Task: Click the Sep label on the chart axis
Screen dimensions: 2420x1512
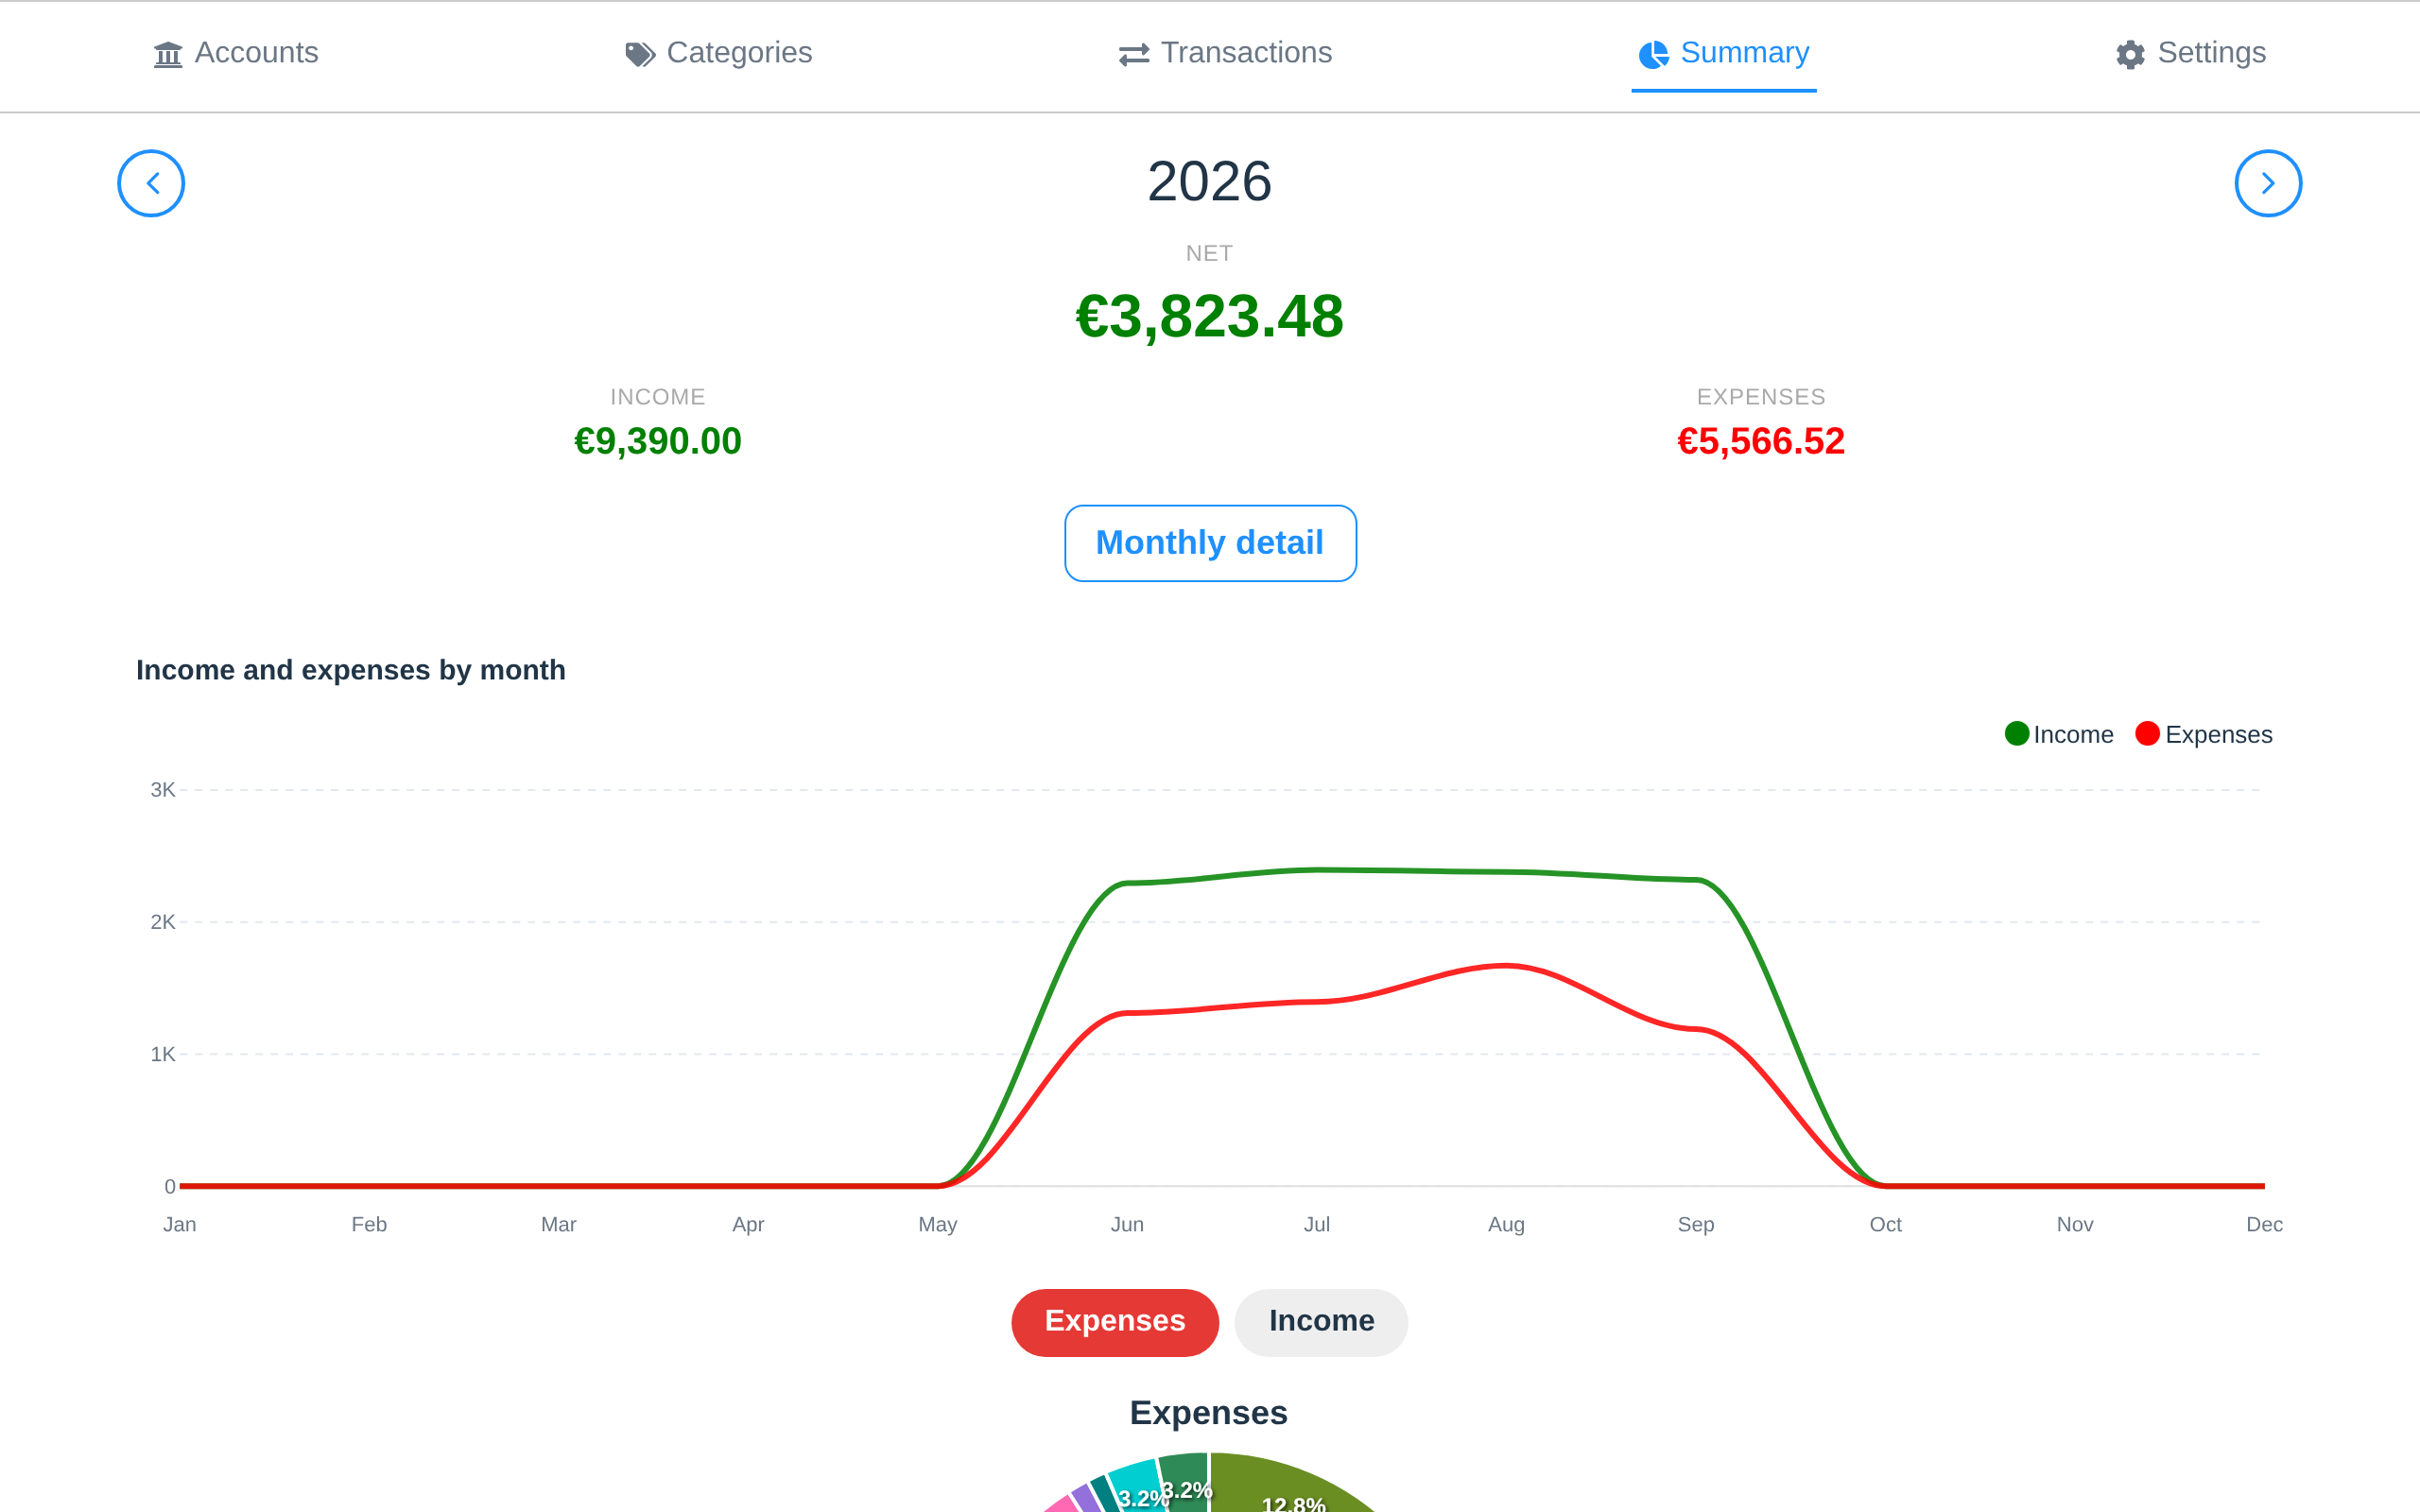Action: (x=1696, y=1225)
